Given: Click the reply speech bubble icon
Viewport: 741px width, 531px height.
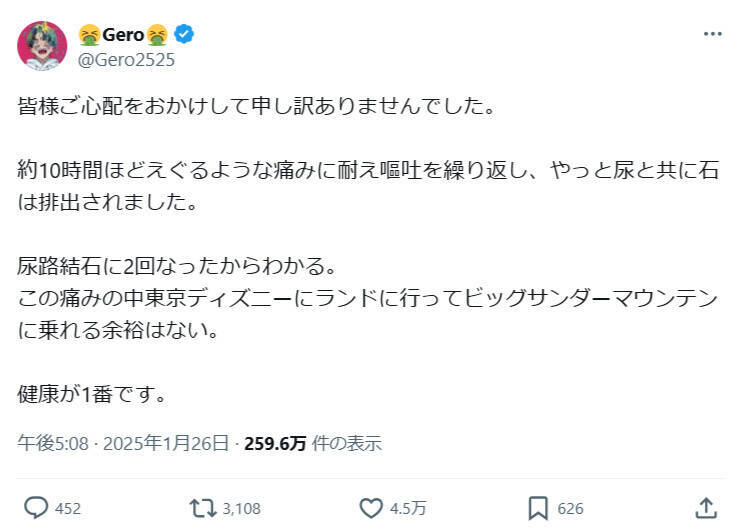Looking at the screenshot, I should 35,508.
